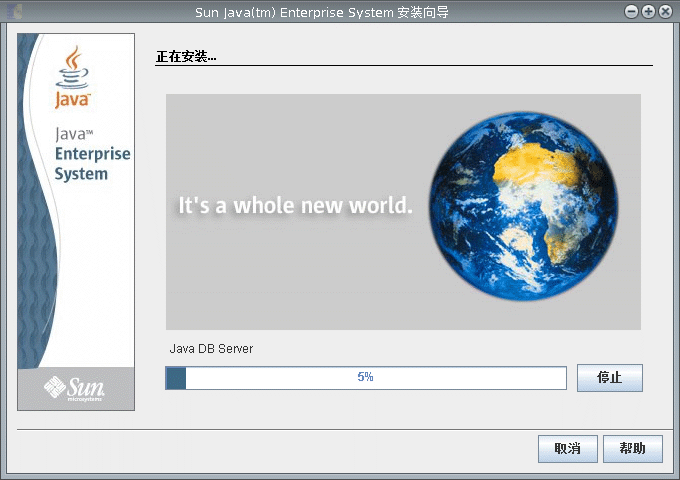Click the 5% installation progress bar
This screenshot has height=480, width=680.
click(x=366, y=378)
